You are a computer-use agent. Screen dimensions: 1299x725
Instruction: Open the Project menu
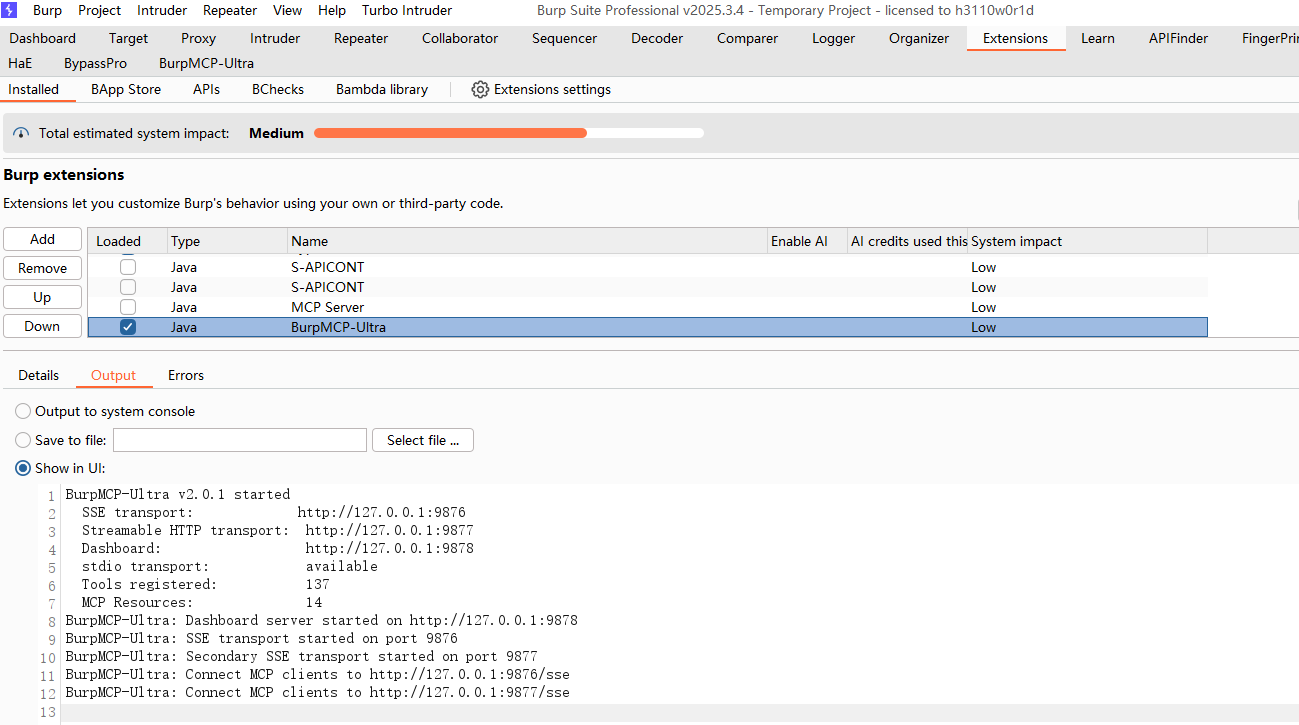coord(100,10)
